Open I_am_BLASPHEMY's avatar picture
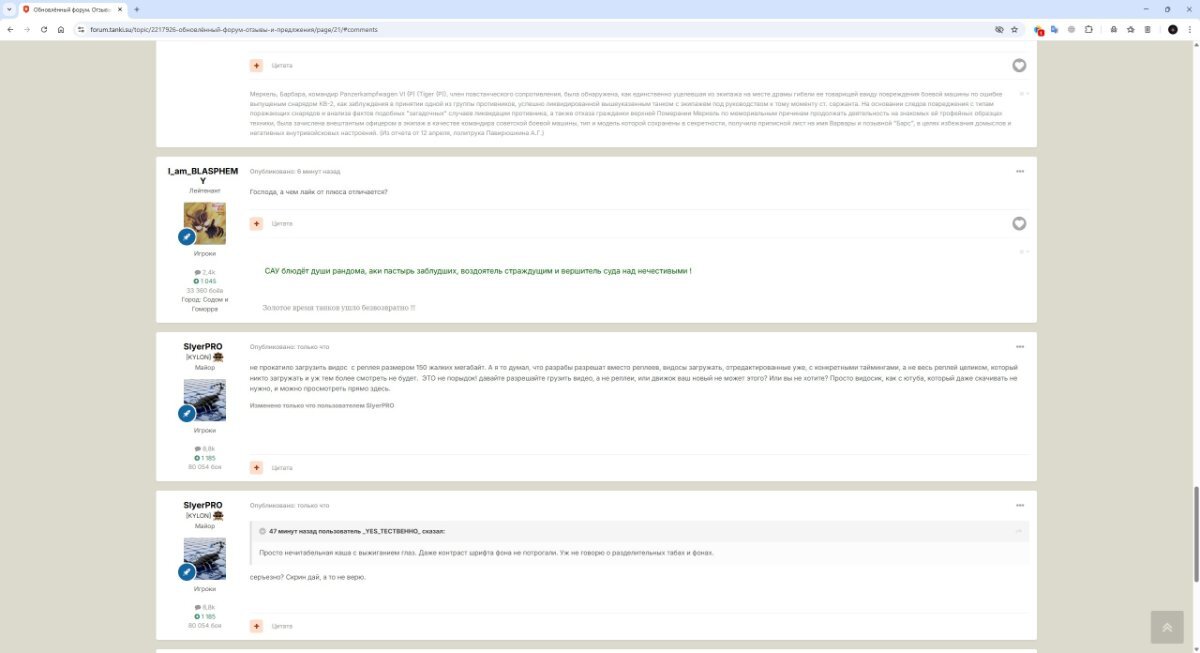This screenshot has height=653, width=1200. click(x=204, y=223)
